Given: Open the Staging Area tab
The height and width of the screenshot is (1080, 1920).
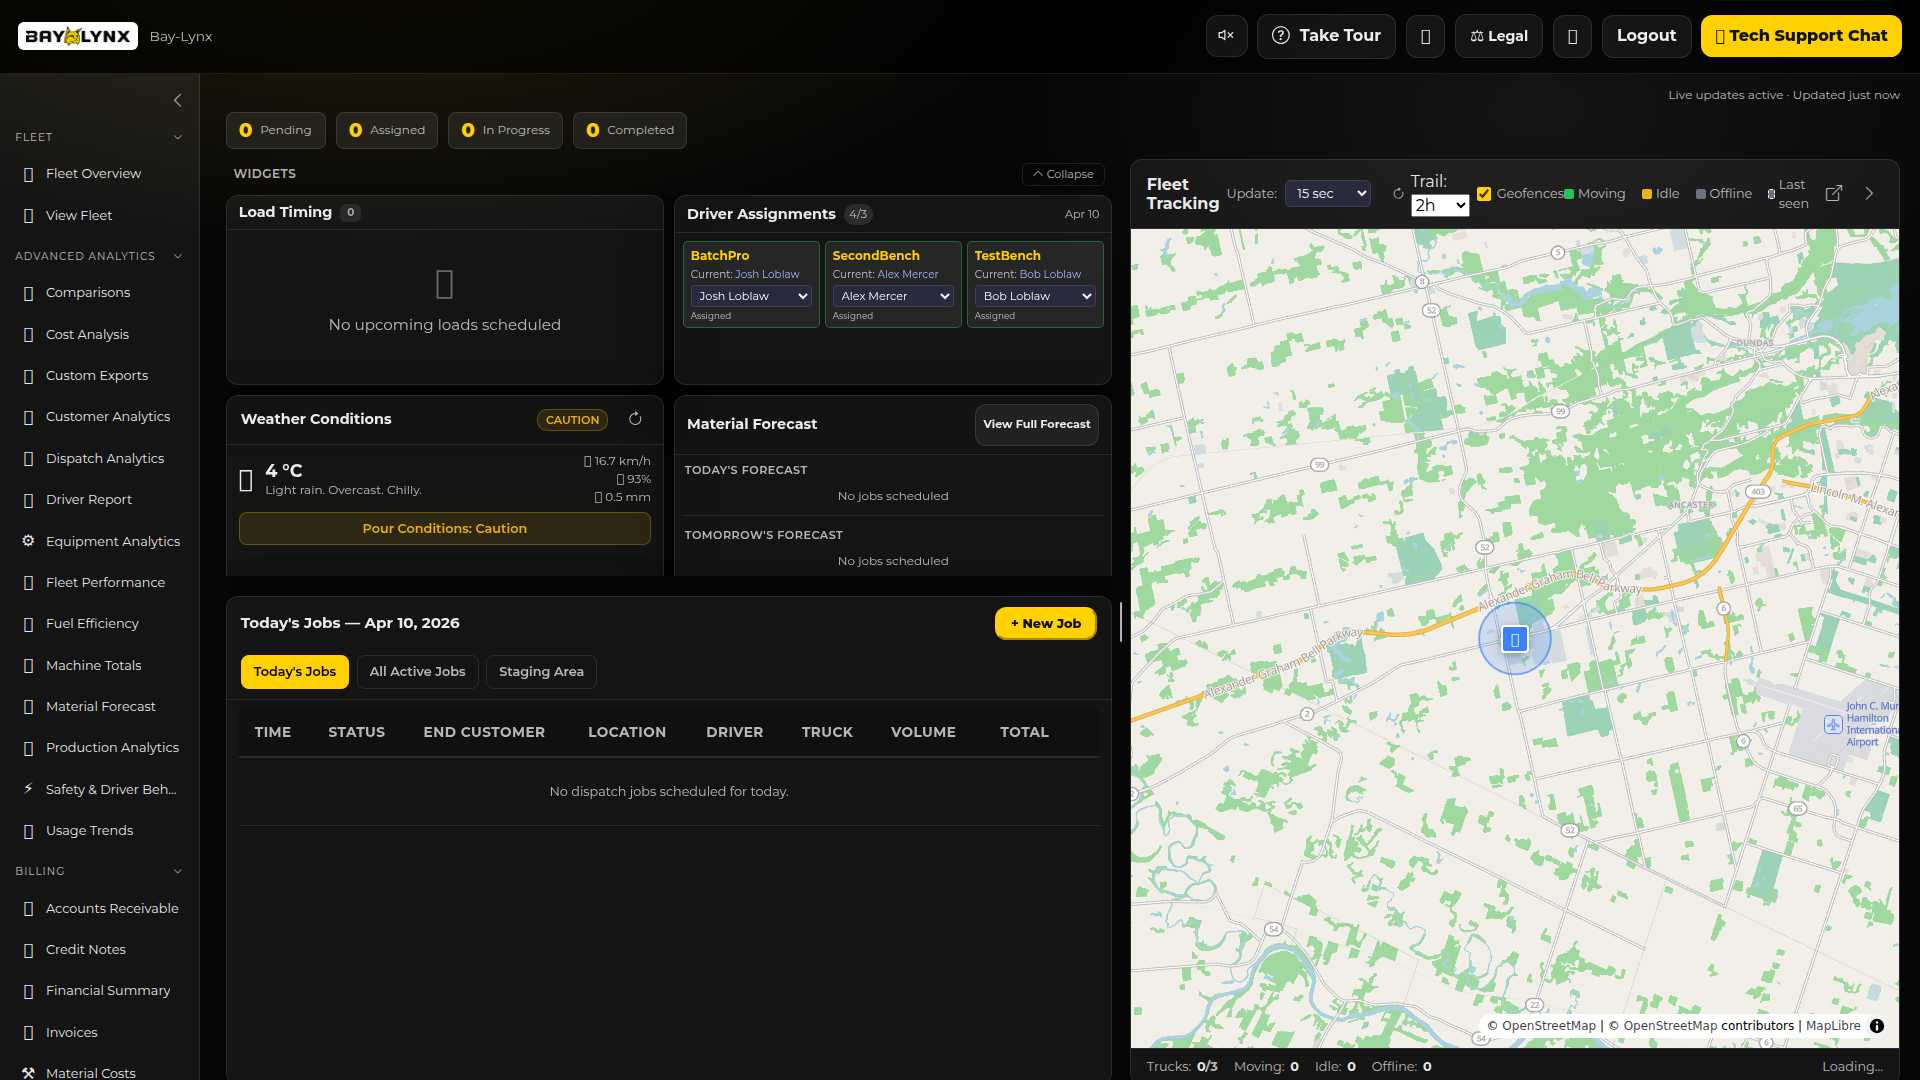Looking at the screenshot, I should [541, 671].
